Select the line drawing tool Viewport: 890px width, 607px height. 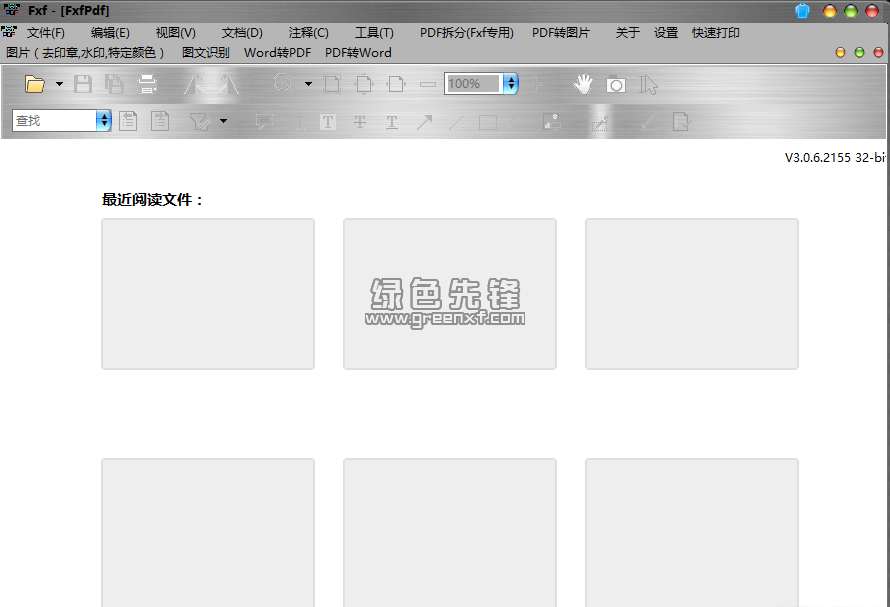point(456,122)
